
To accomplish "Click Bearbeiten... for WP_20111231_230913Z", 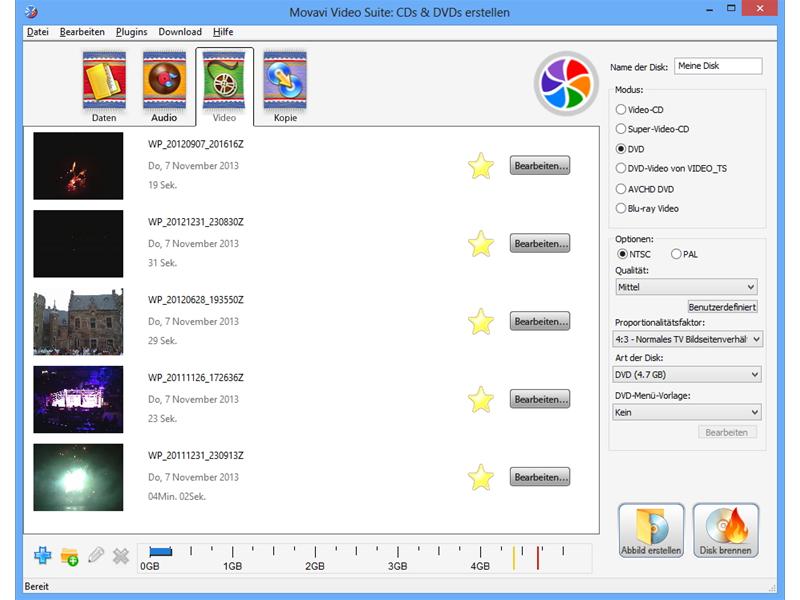I will click(x=540, y=477).
